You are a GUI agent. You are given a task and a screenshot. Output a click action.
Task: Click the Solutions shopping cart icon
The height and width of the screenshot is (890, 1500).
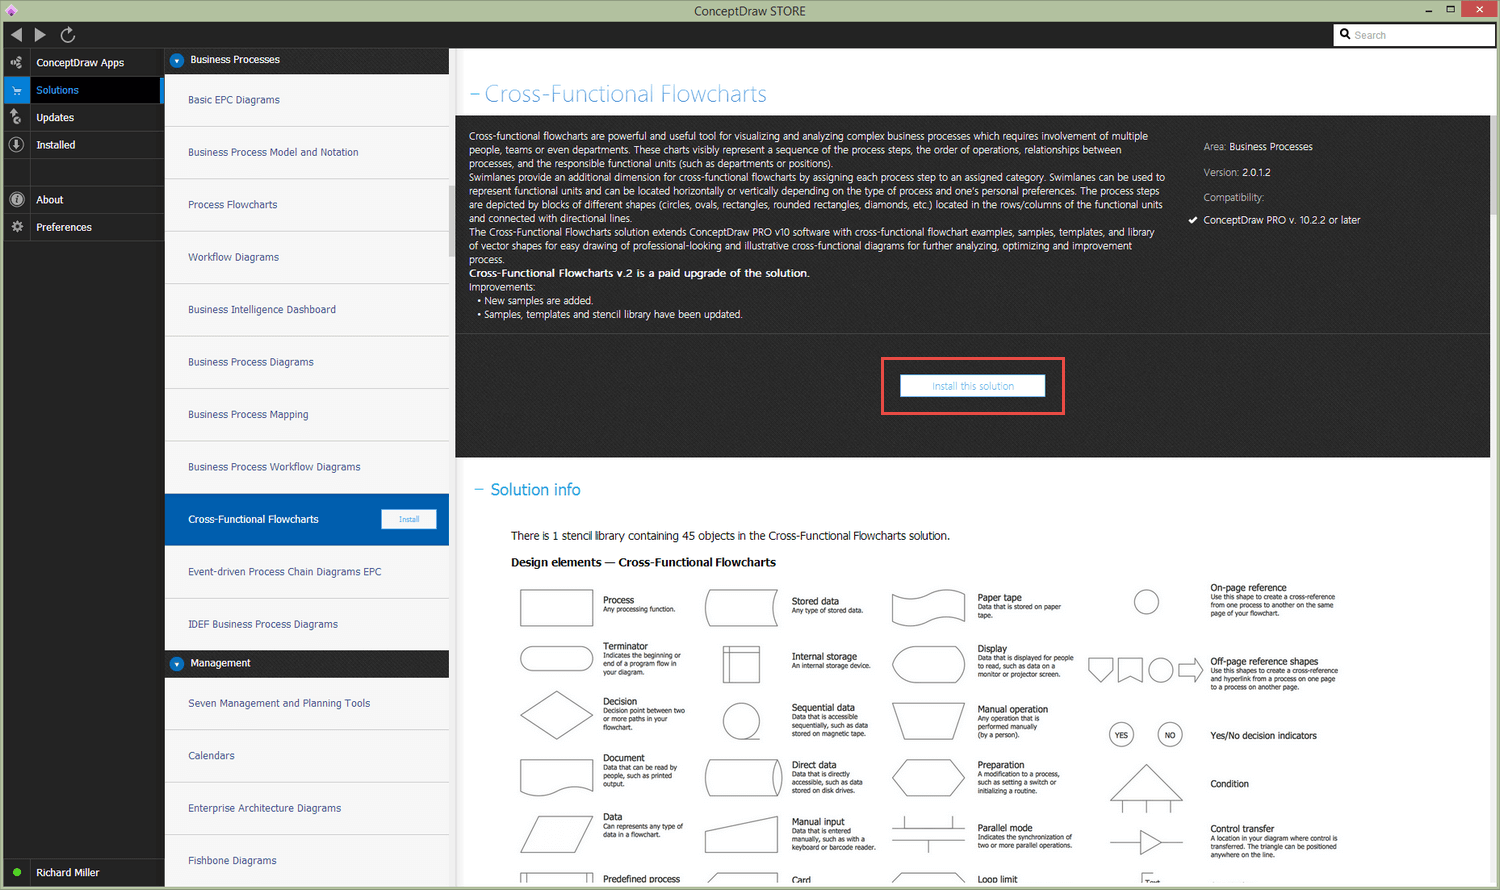point(16,90)
